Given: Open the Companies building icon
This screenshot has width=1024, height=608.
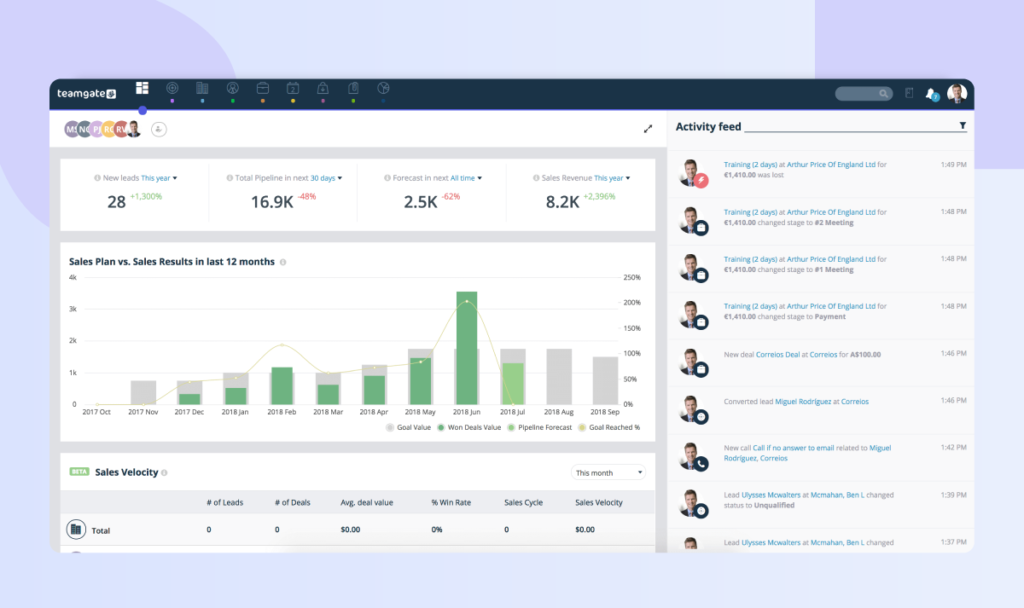Looking at the screenshot, I should 202,88.
